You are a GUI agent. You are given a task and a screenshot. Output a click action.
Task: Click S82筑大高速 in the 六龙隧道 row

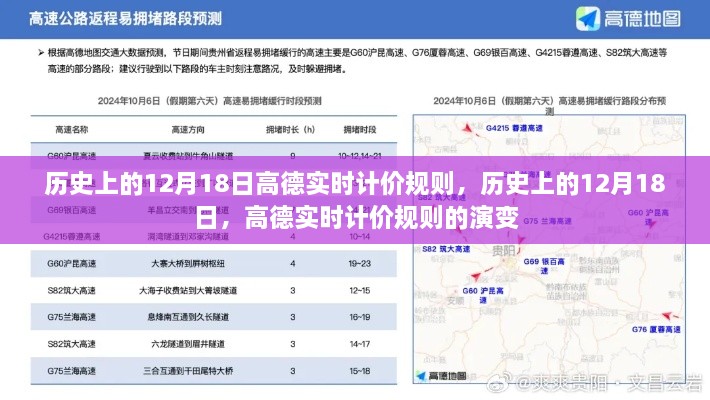click(72, 344)
